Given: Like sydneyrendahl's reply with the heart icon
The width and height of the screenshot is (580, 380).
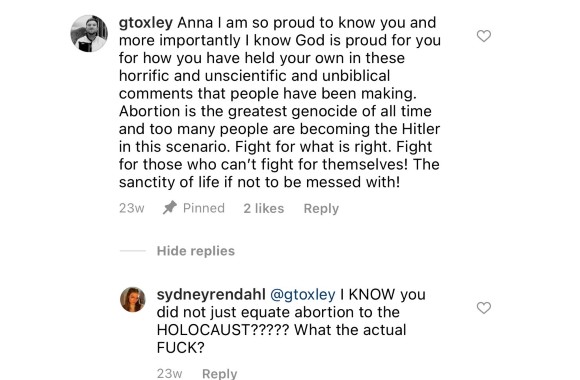Looking at the screenshot, I should pyautogui.click(x=483, y=307).
